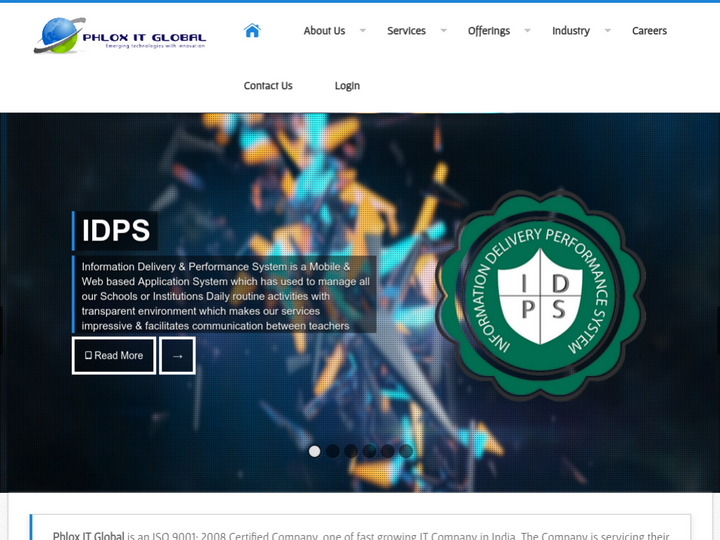Expand the arrow beside Offerings
Viewport: 720px width, 540px height.
coord(527,31)
